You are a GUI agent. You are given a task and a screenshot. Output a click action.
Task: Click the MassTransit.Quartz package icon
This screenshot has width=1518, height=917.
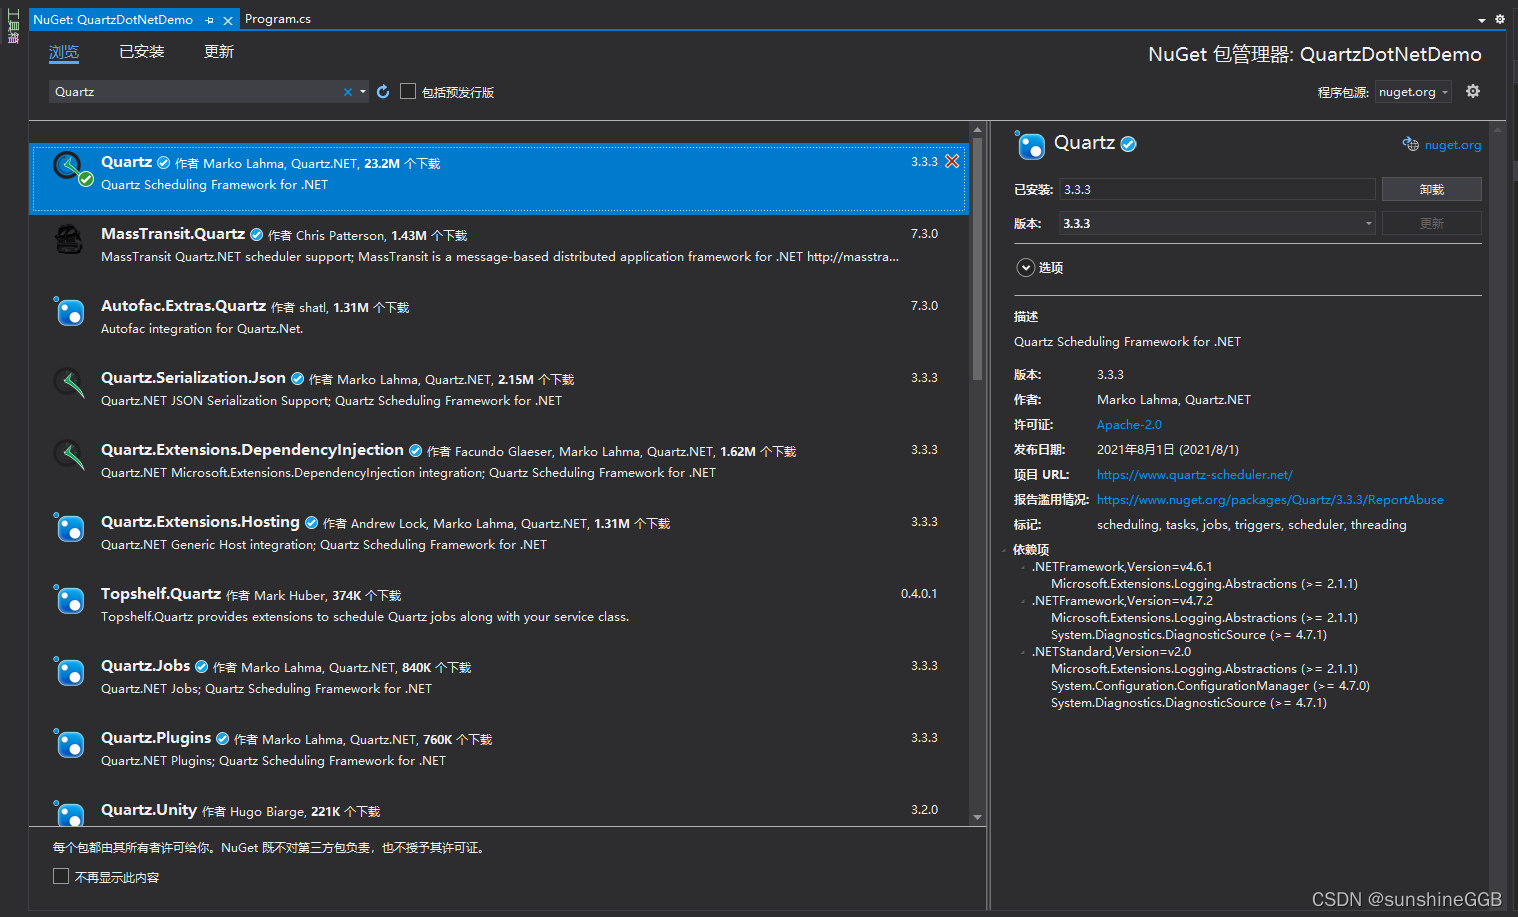point(69,240)
